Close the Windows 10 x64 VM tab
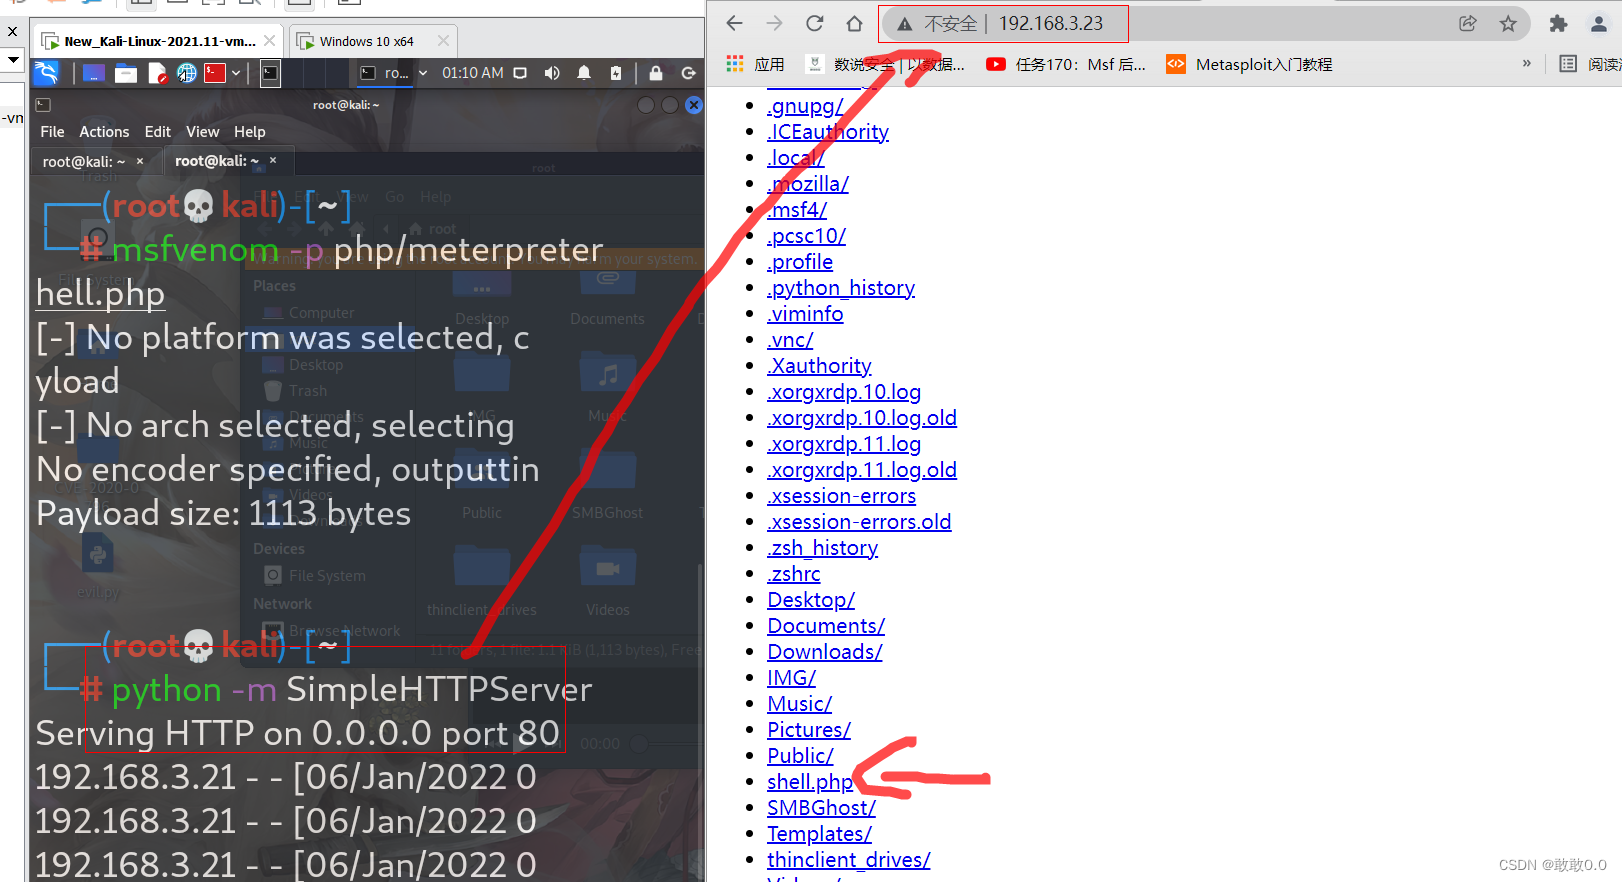This screenshot has height=882, width=1622. (443, 41)
